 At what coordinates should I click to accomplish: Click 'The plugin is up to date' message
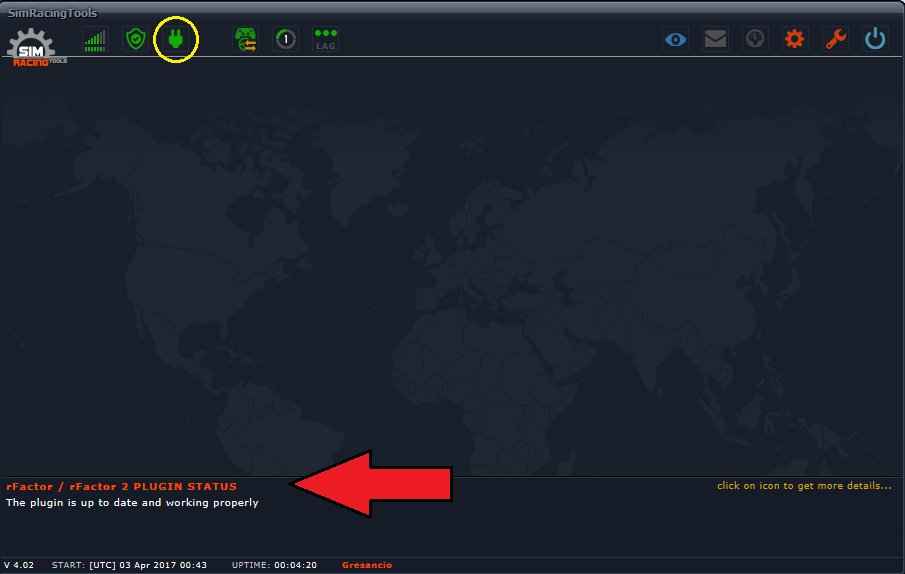(132, 502)
